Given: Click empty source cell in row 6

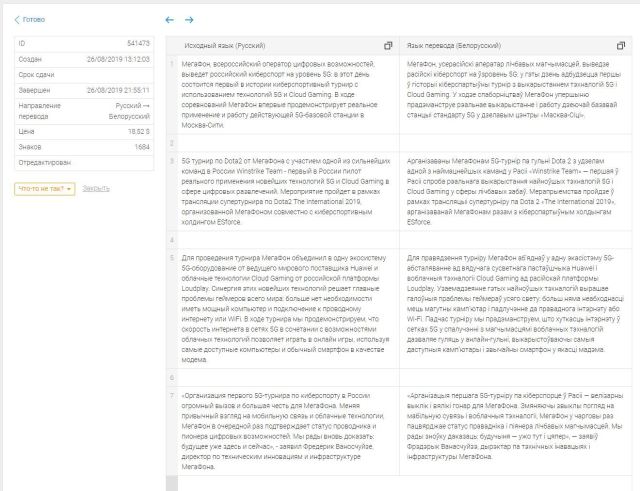Looking at the screenshot, I should pyautogui.click(x=288, y=378).
